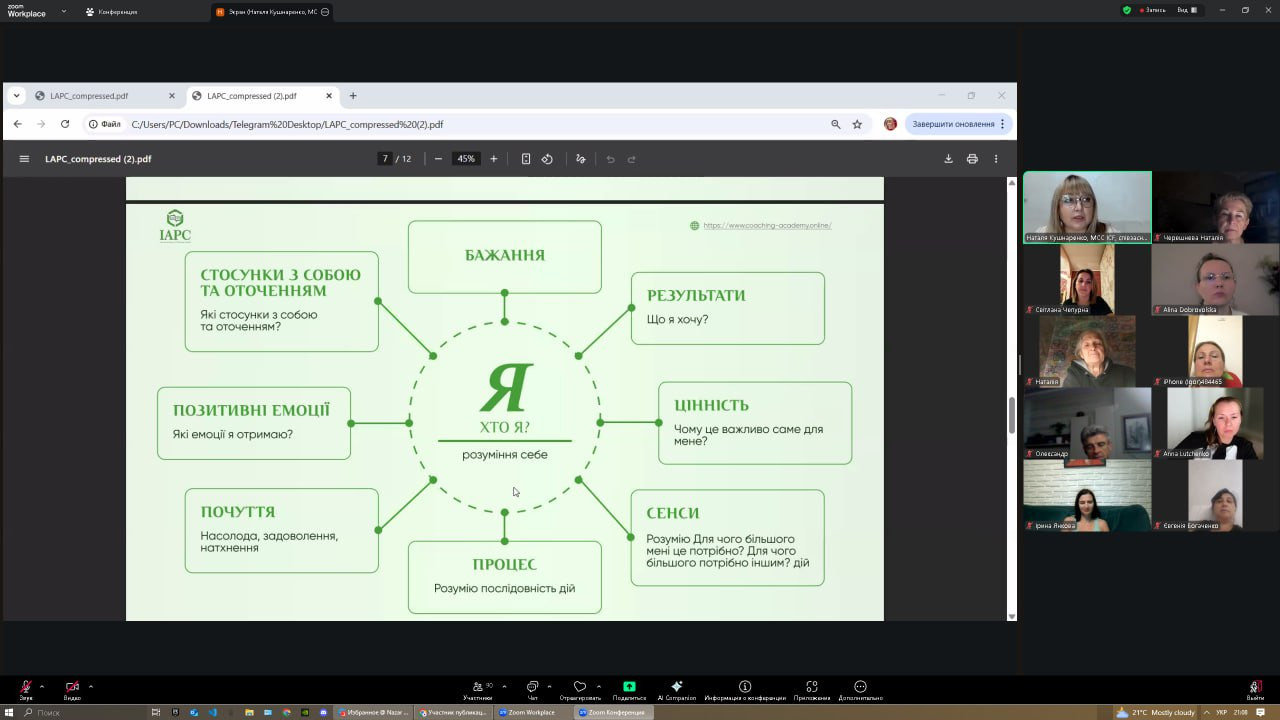Open the PDF annotation draw tool
This screenshot has width=1280, height=720.
pos(581,159)
